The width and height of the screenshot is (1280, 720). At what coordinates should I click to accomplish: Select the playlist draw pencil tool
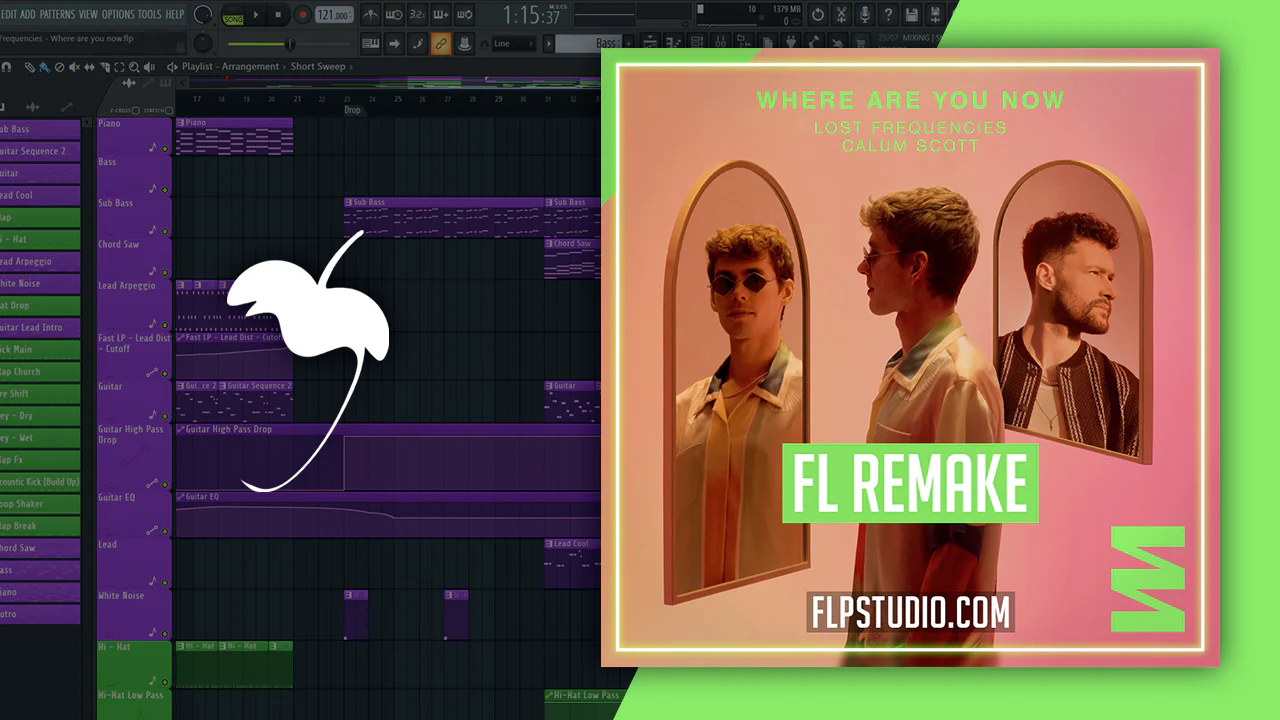(29, 67)
